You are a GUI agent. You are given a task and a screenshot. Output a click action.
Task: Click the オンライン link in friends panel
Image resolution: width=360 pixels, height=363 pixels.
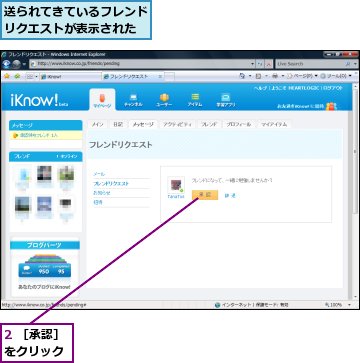[x=68, y=156]
